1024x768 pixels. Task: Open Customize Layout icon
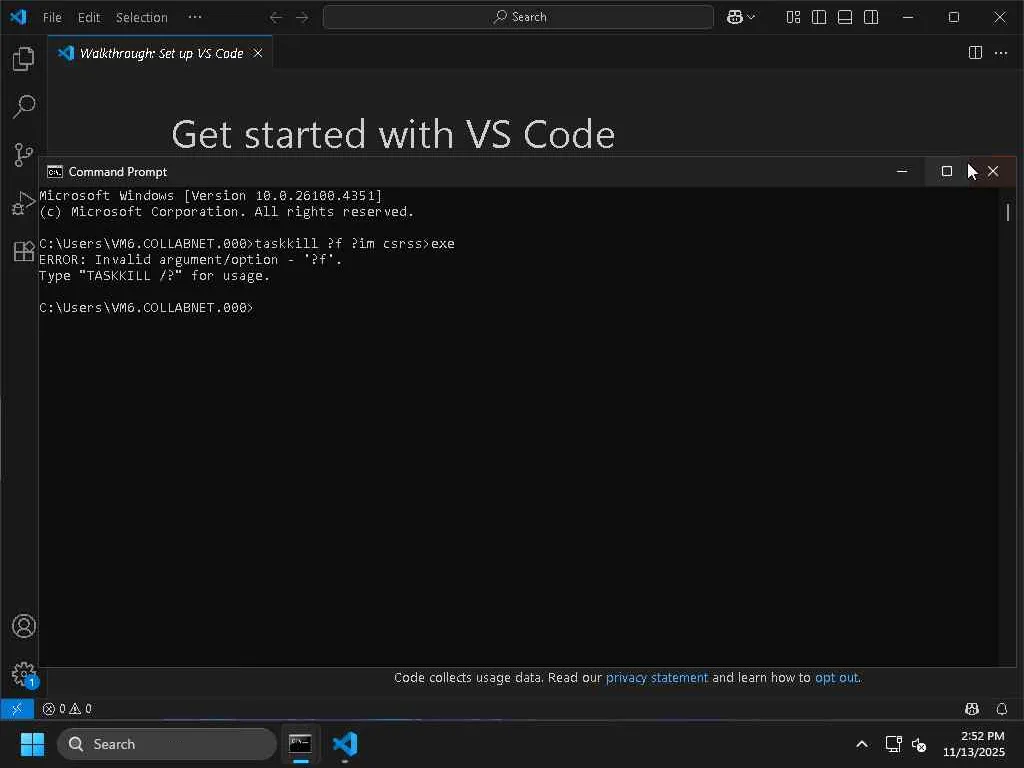[793, 17]
